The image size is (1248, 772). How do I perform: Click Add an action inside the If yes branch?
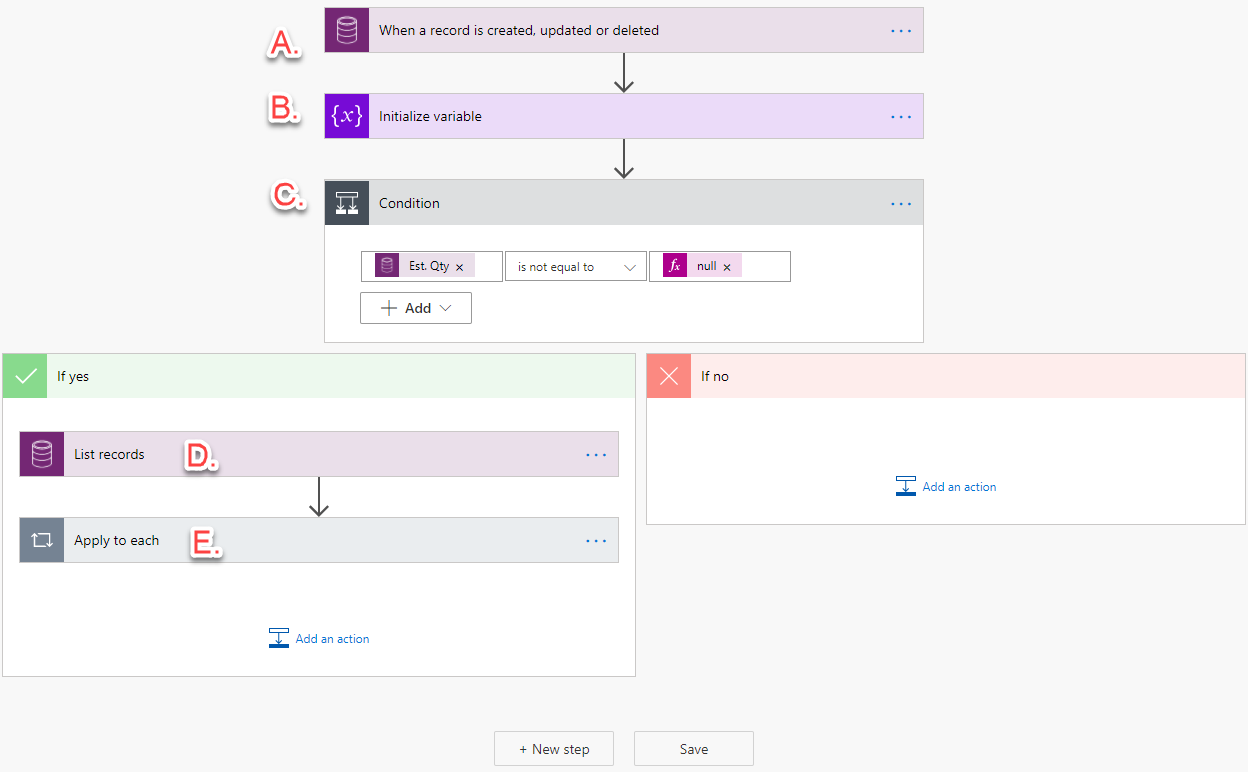(x=319, y=638)
